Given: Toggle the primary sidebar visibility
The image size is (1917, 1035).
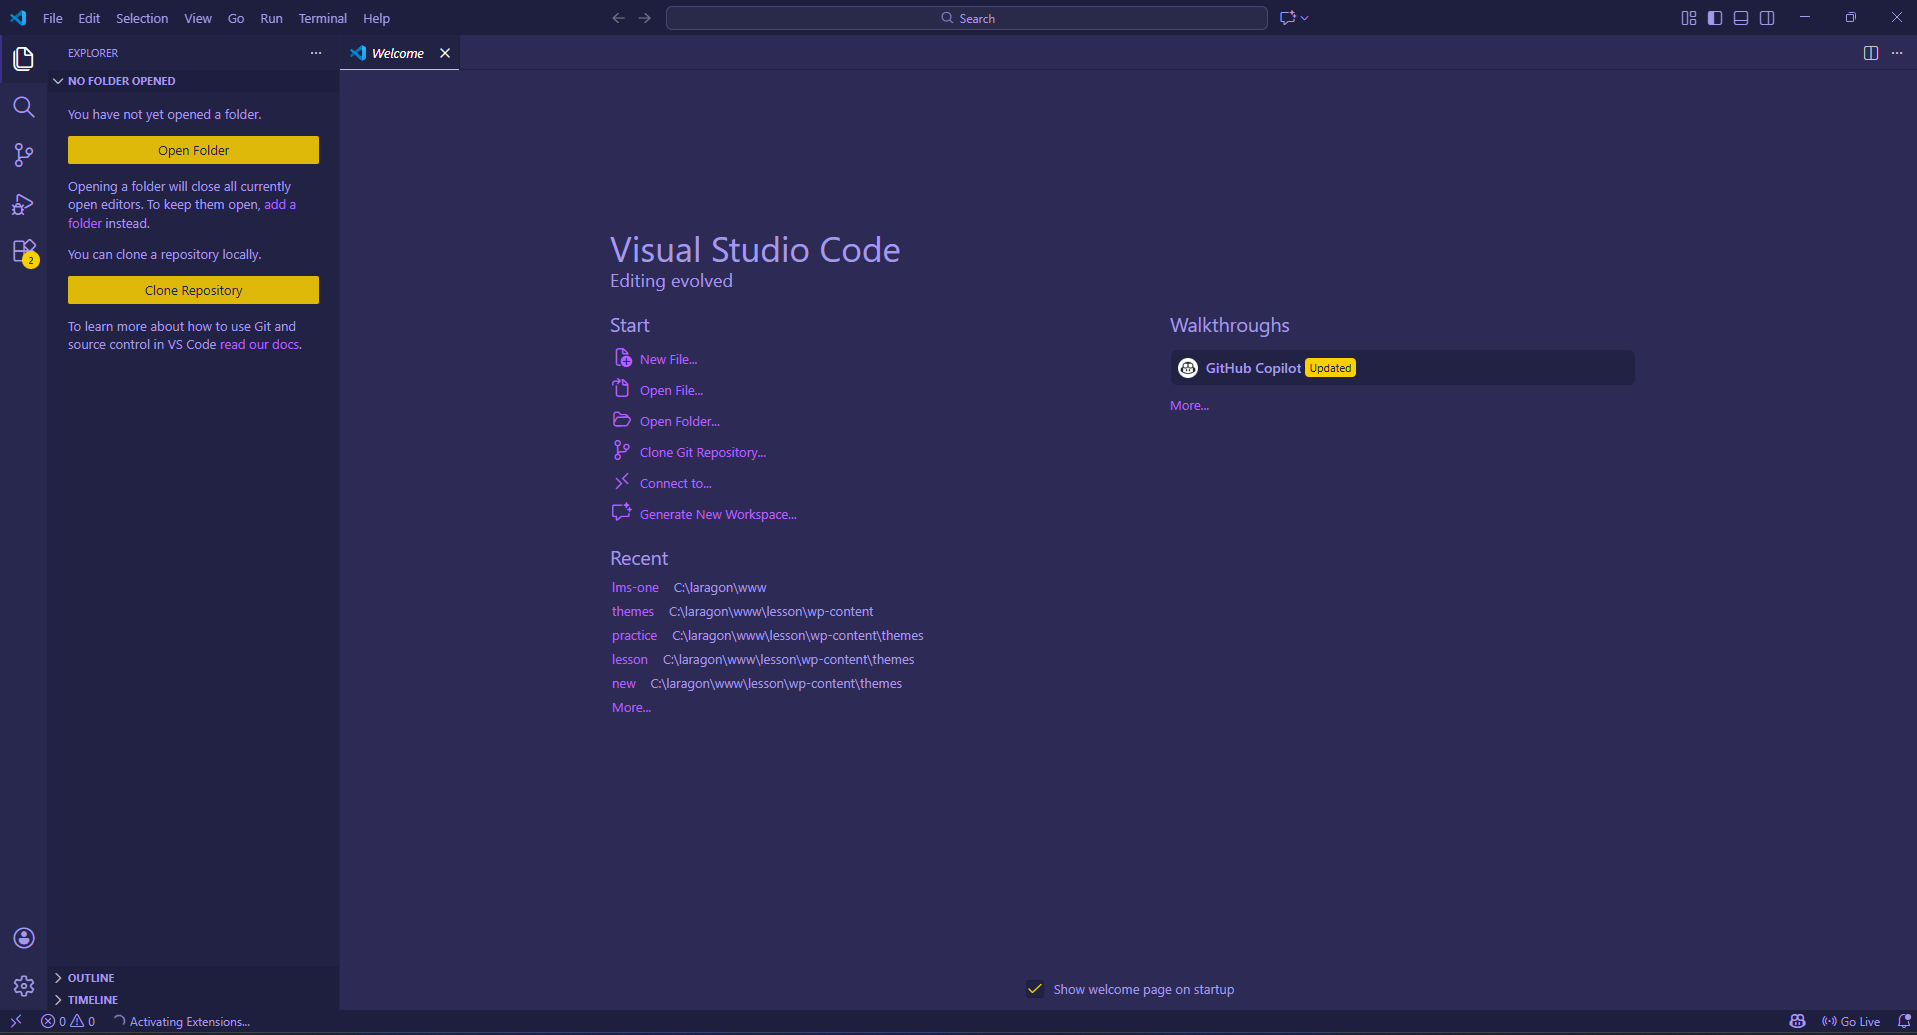Looking at the screenshot, I should click(1714, 17).
